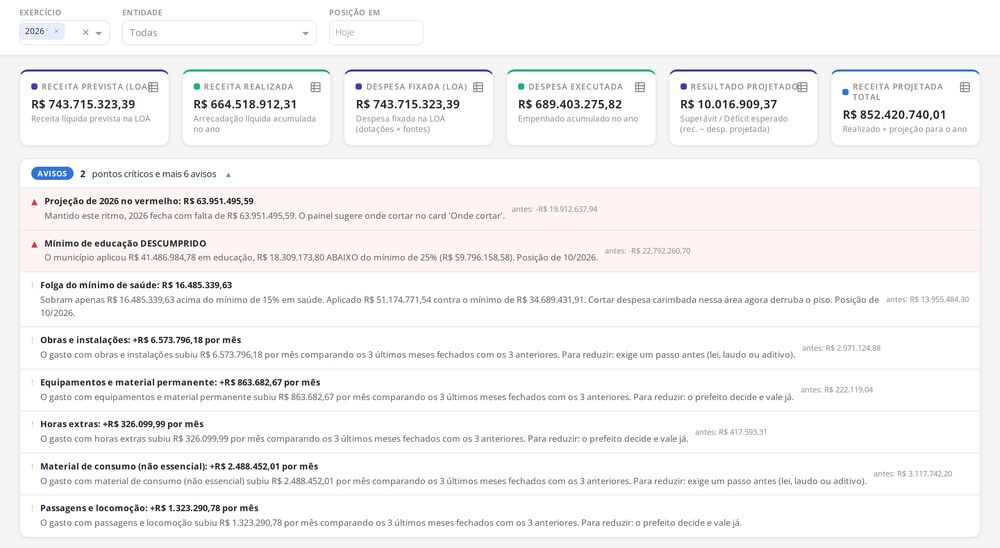Click 'antes: R$ 417.593,31' note
The width and height of the screenshot is (1000, 548).
(731, 432)
